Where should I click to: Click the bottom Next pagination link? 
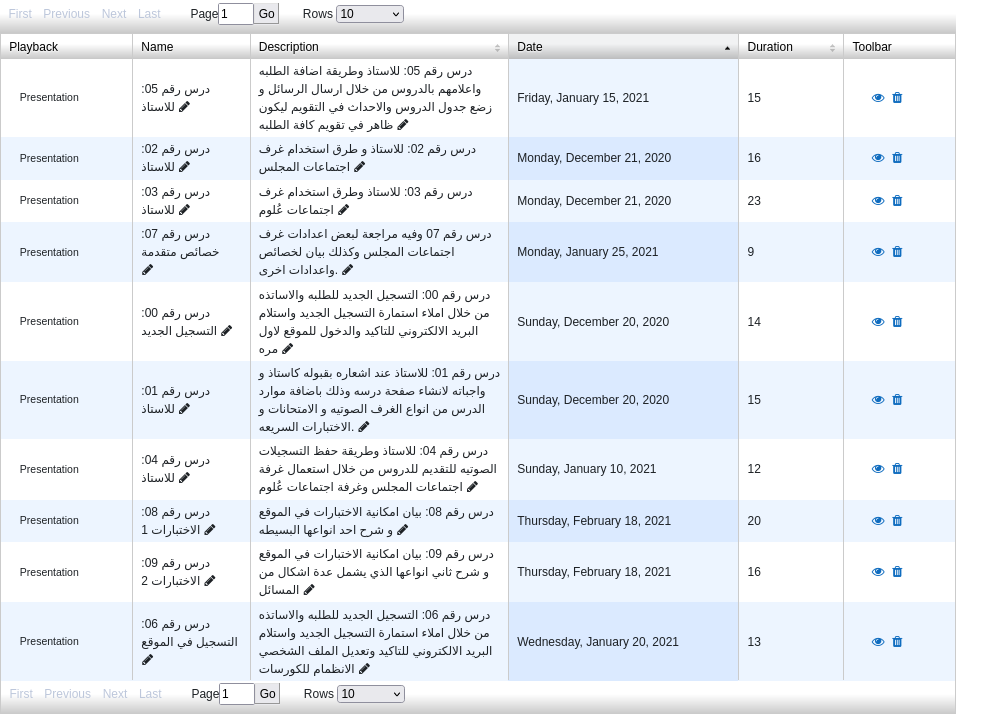click(115, 694)
